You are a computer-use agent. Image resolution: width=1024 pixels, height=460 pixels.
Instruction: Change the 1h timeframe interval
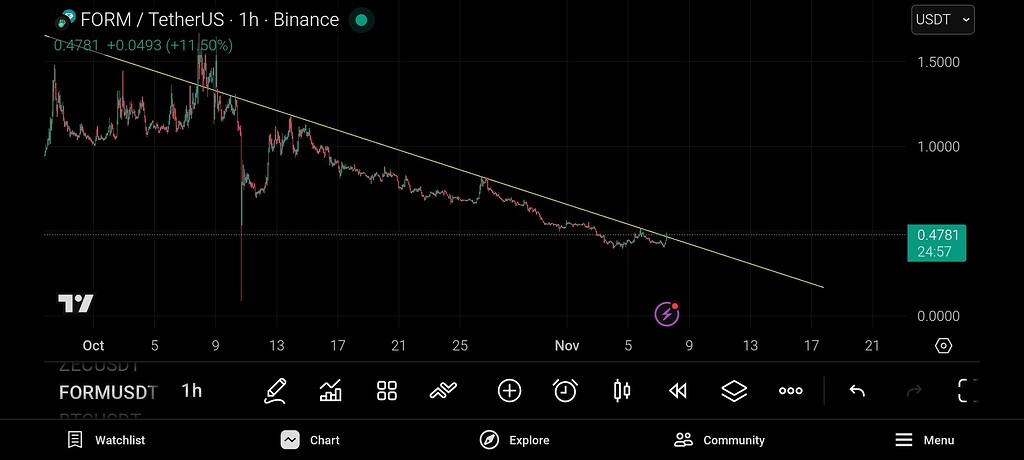(x=191, y=391)
